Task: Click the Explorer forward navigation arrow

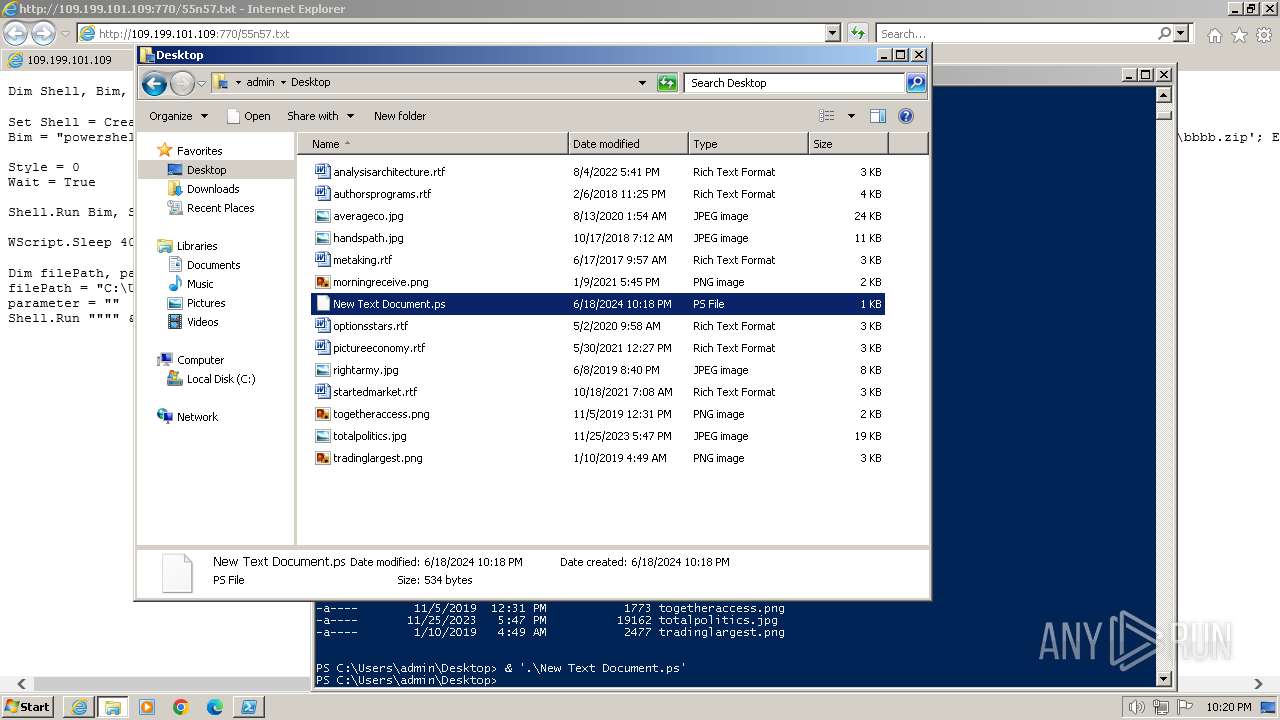Action: tap(182, 83)
